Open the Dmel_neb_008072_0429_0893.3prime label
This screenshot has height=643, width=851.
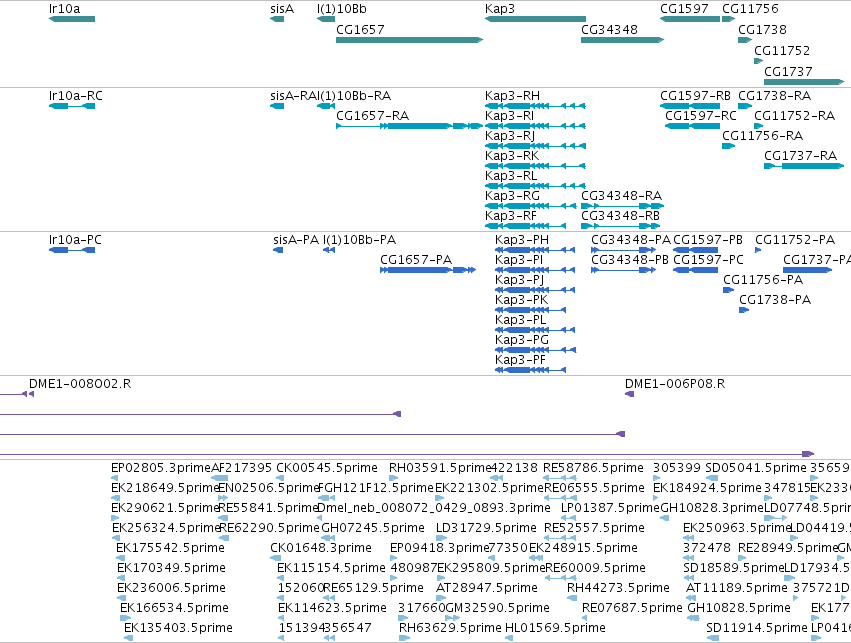coord(433,508)
